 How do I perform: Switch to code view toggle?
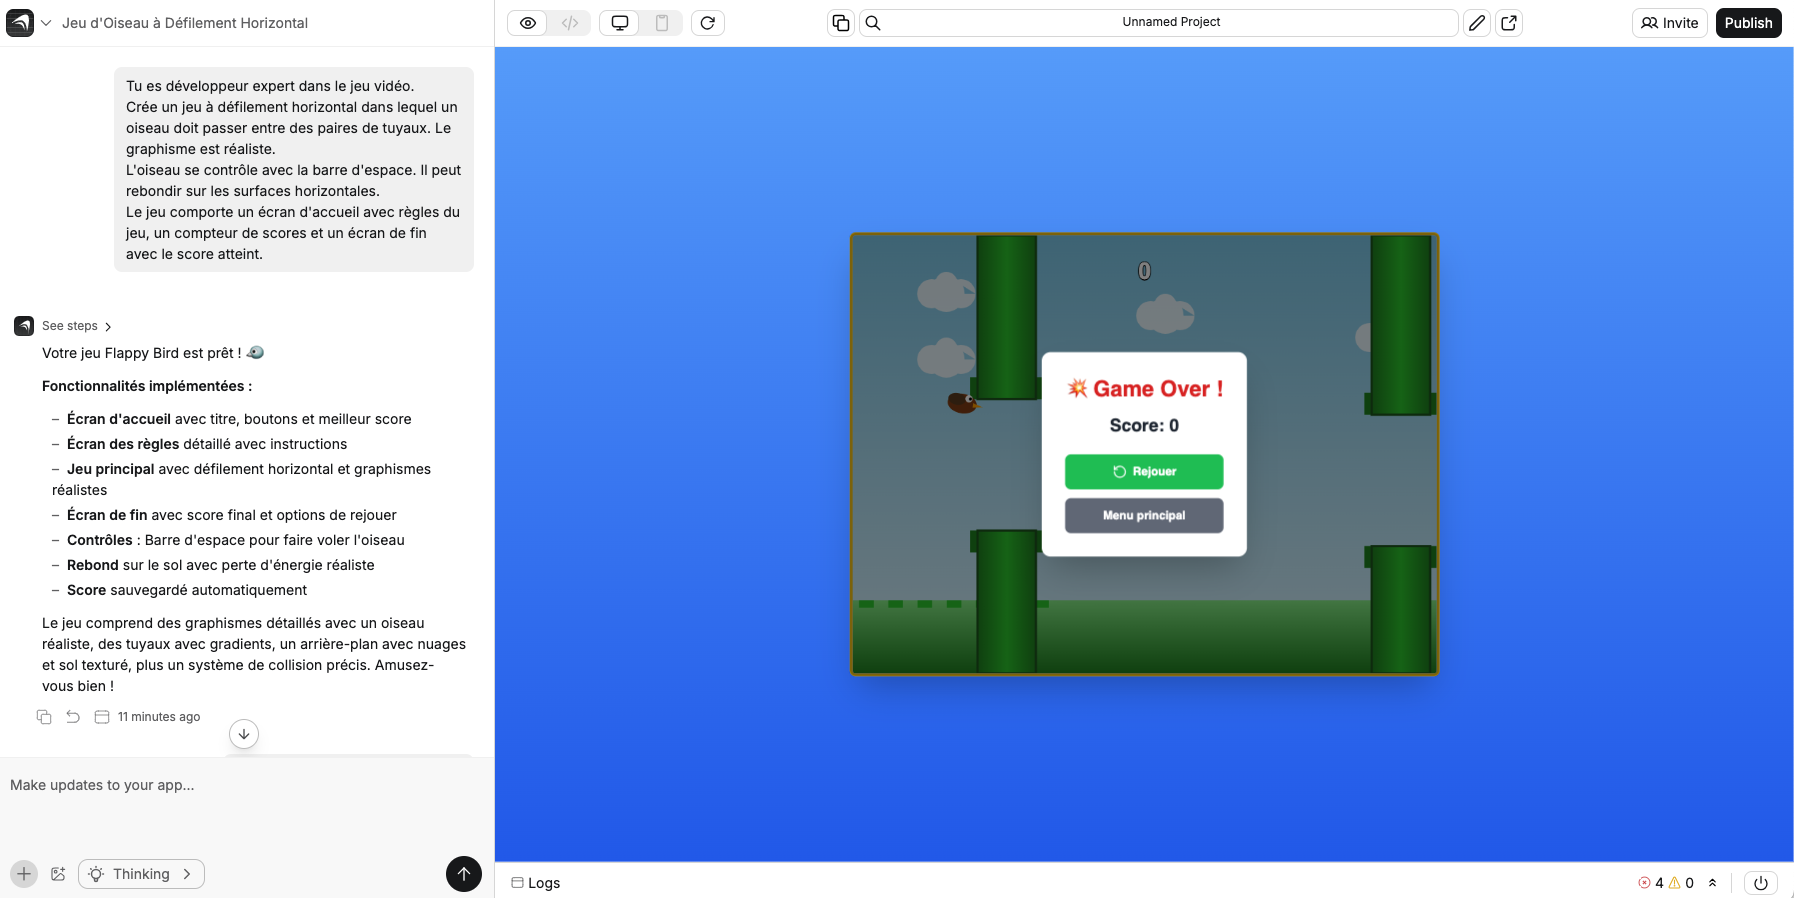tap(570, 23)
